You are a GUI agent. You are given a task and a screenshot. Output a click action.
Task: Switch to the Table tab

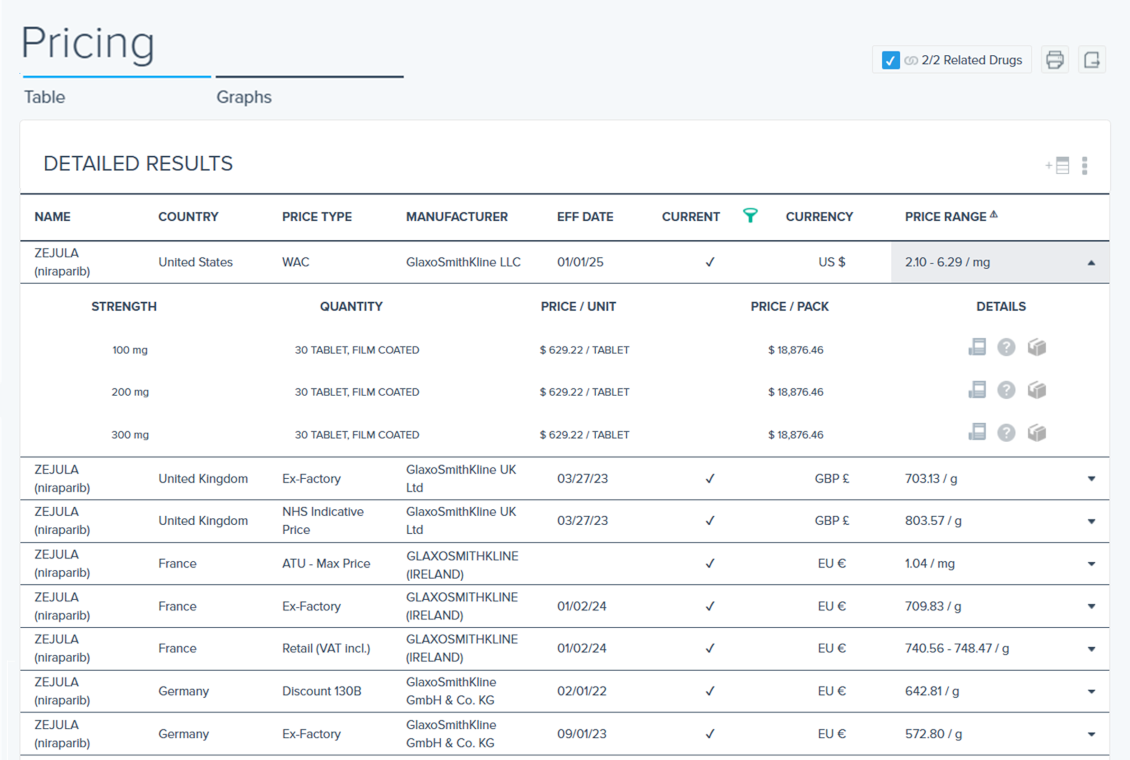[45, 97]
